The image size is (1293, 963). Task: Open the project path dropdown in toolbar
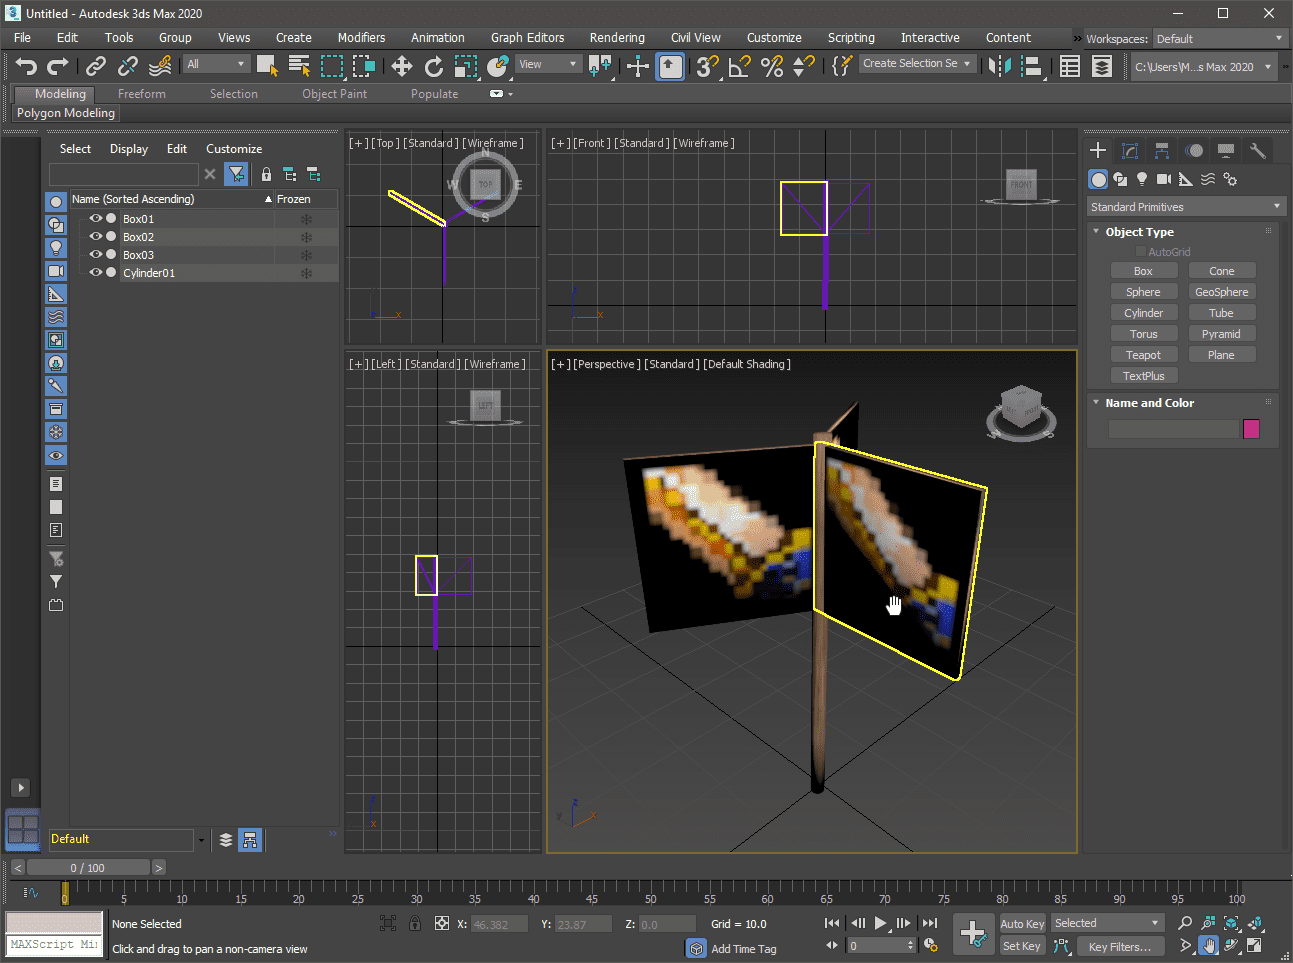(1204, 67)
